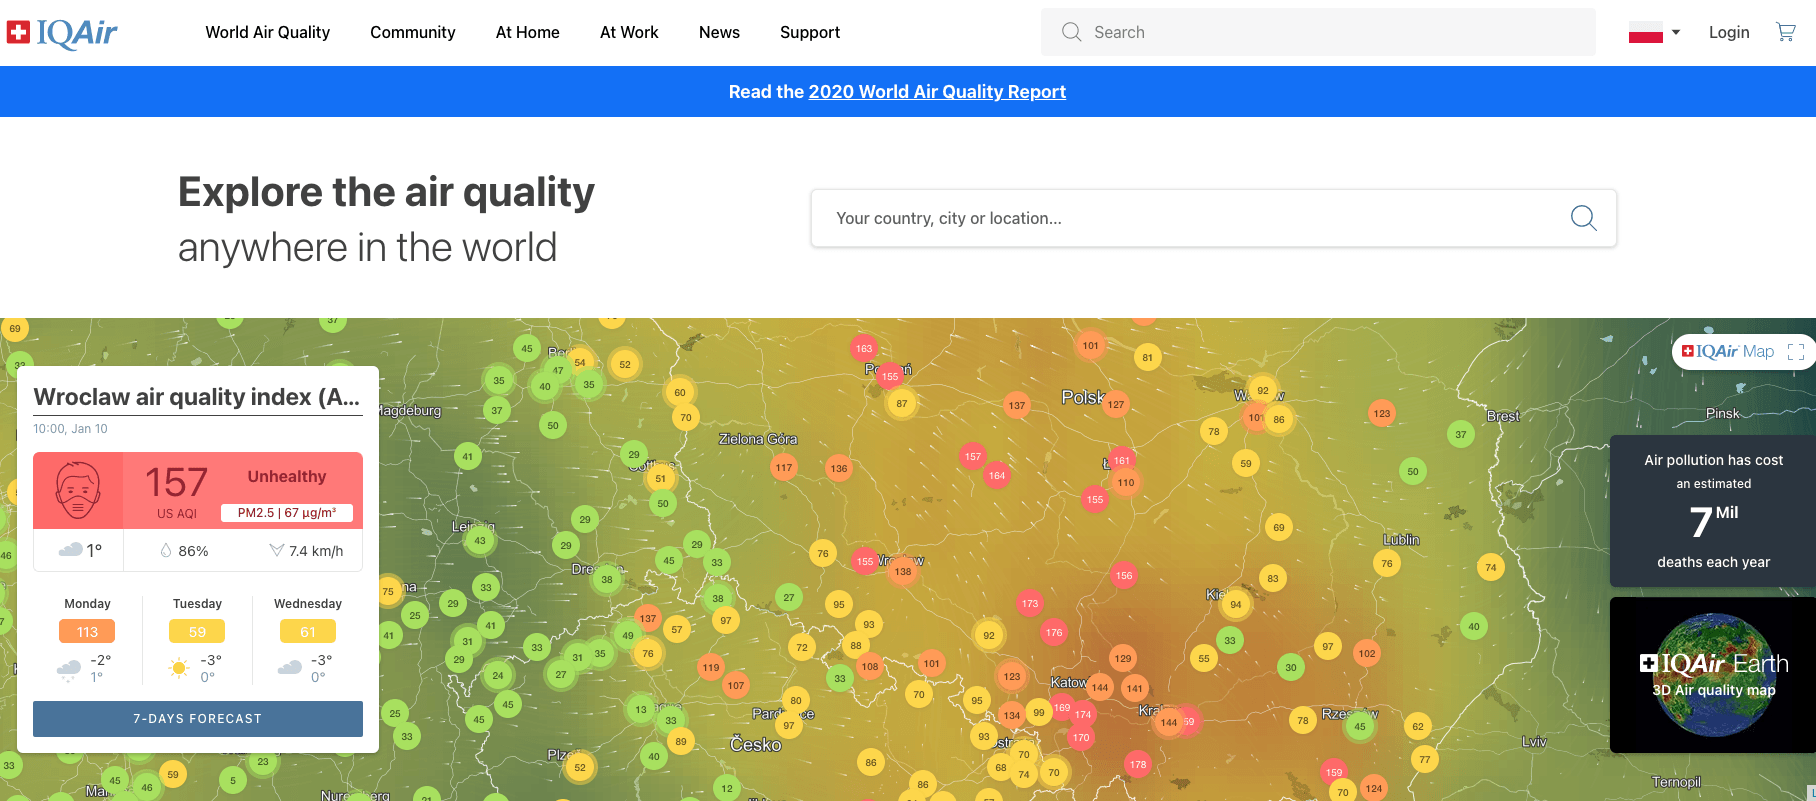Click the Login link
The height and width of the screenshot is (801, 1816).
1728,32
